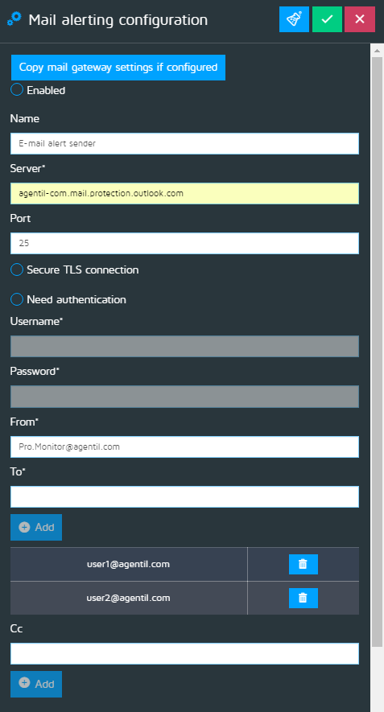
Task: Cancel with the red X icon
Action: (x=359, y=19)
